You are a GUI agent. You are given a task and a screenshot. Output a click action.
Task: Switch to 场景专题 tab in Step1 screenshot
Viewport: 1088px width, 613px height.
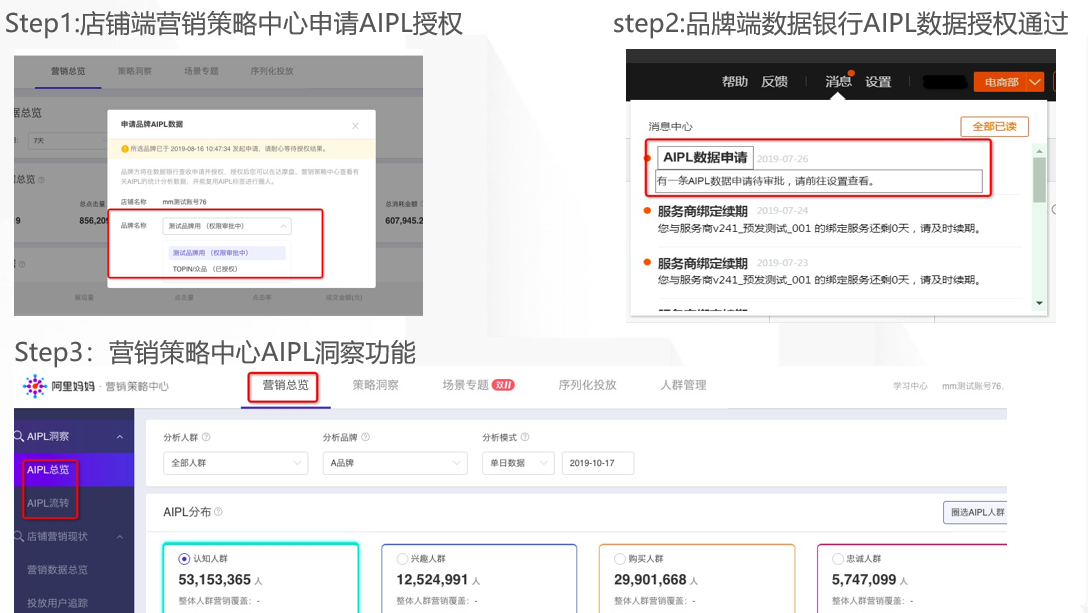click(201, 71)
